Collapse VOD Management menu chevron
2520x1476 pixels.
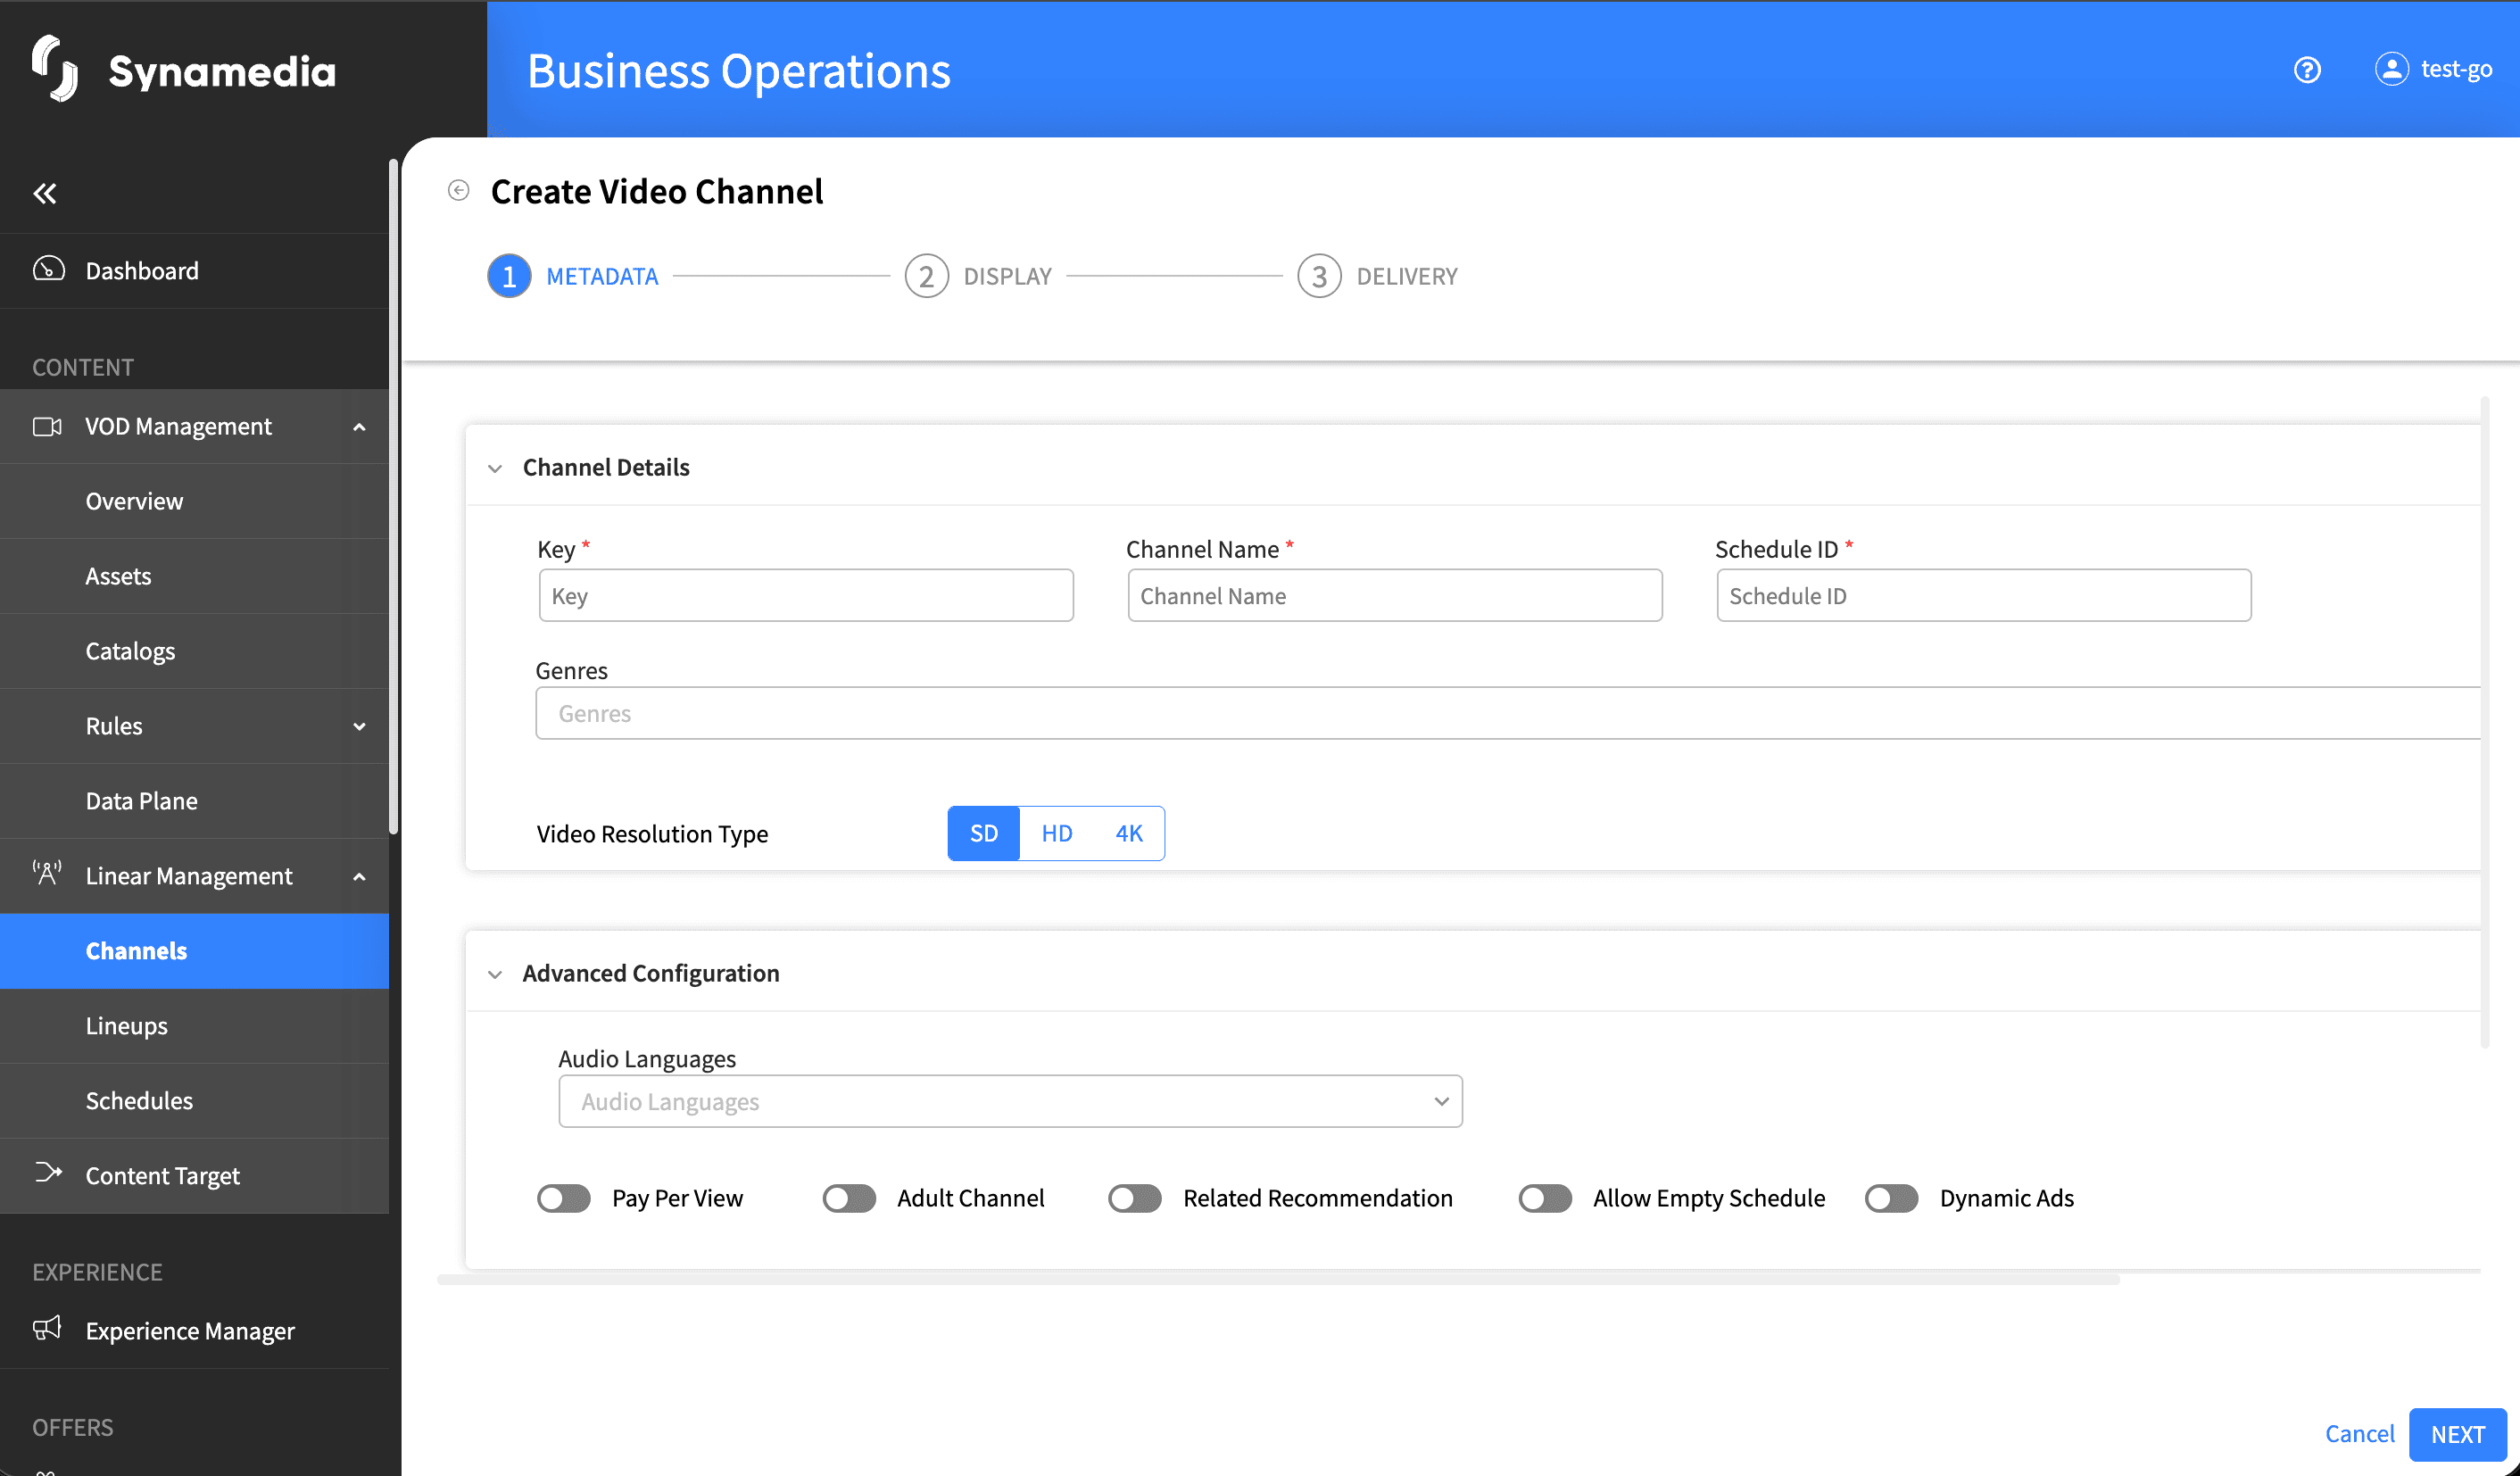[359, 427]
